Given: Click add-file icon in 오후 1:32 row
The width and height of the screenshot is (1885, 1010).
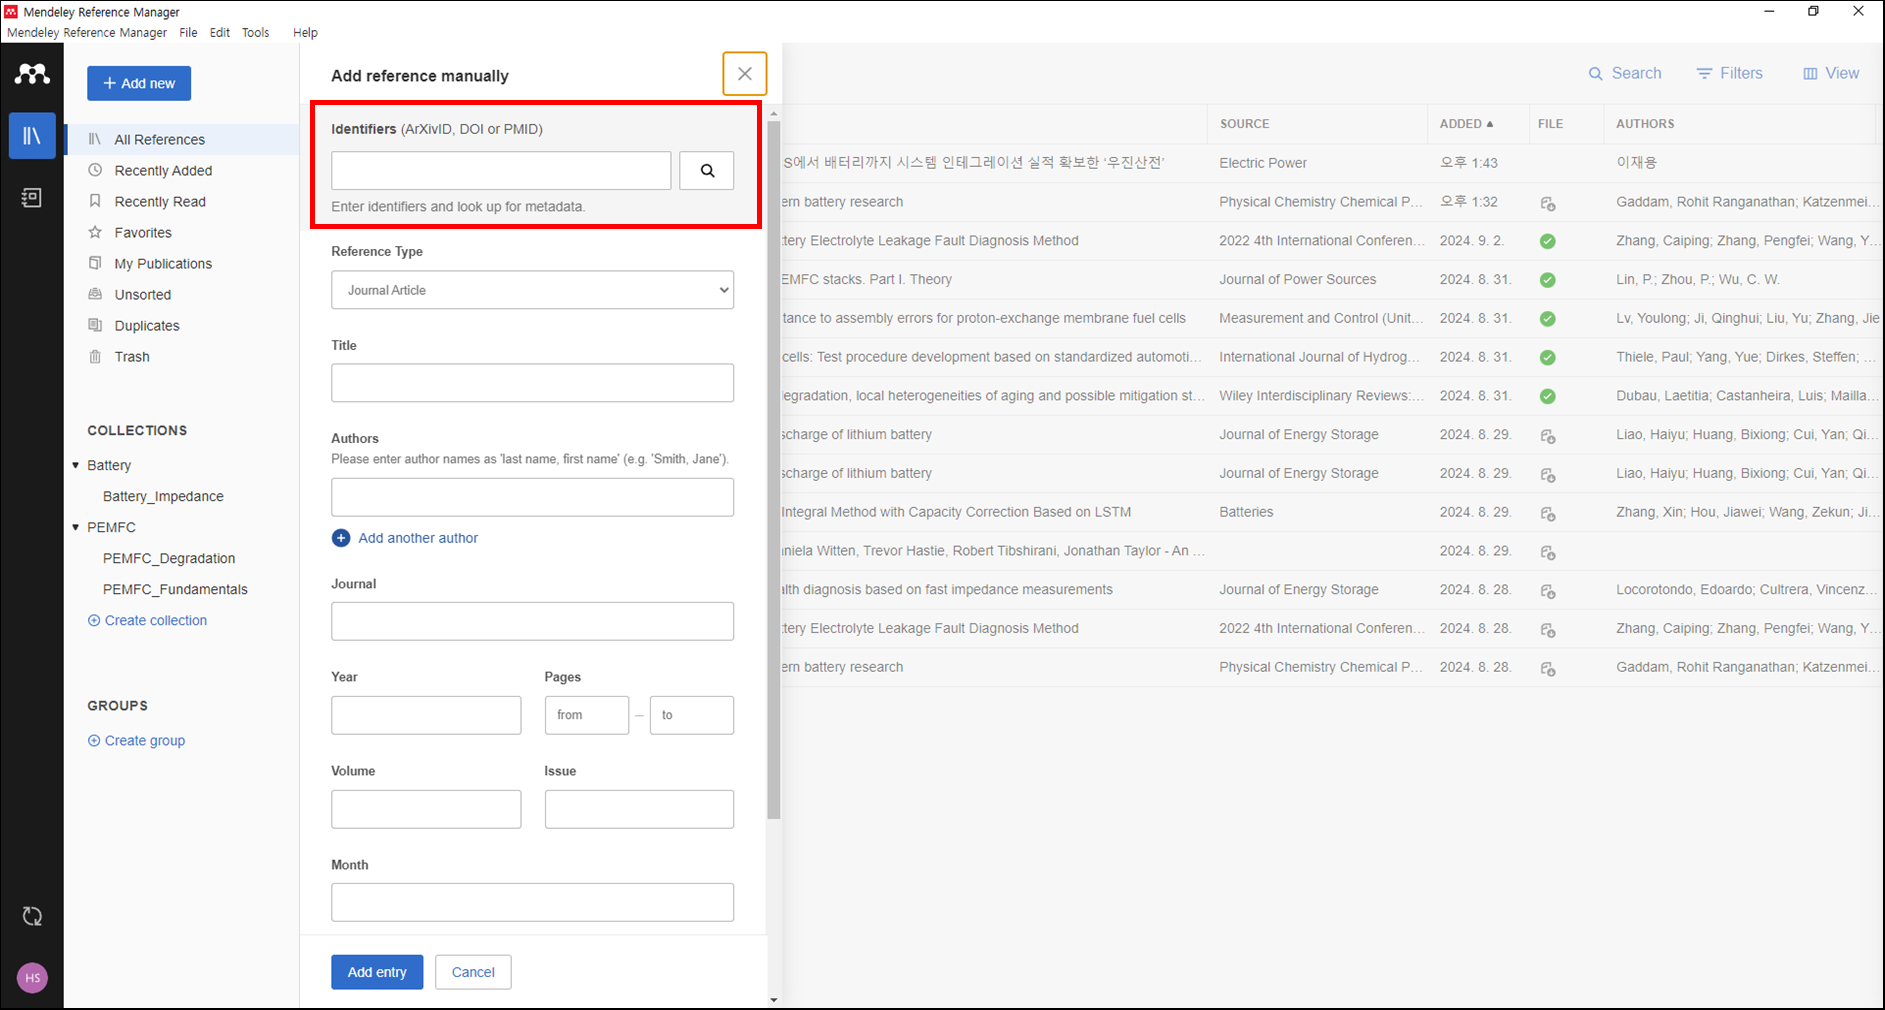Looking at the screenshot, I should click(1548, 203).
